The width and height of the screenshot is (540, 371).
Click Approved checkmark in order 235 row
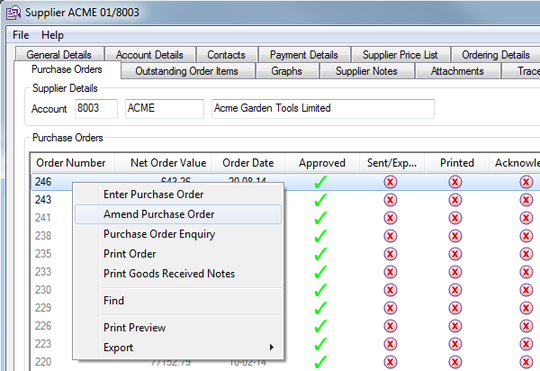321,254
